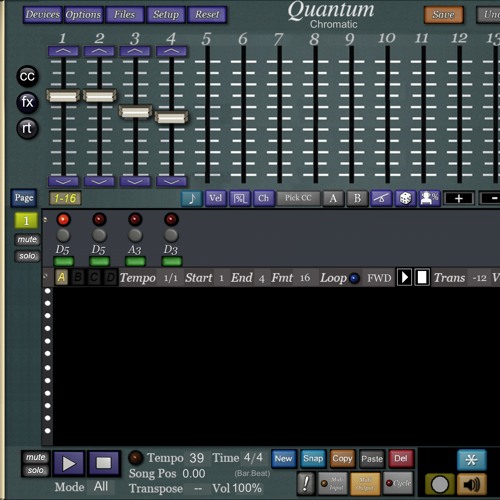Toggle the red LED above D3 track
Image resolution: width=500 pixels, height=500 pixels.
tap(171, 220)
